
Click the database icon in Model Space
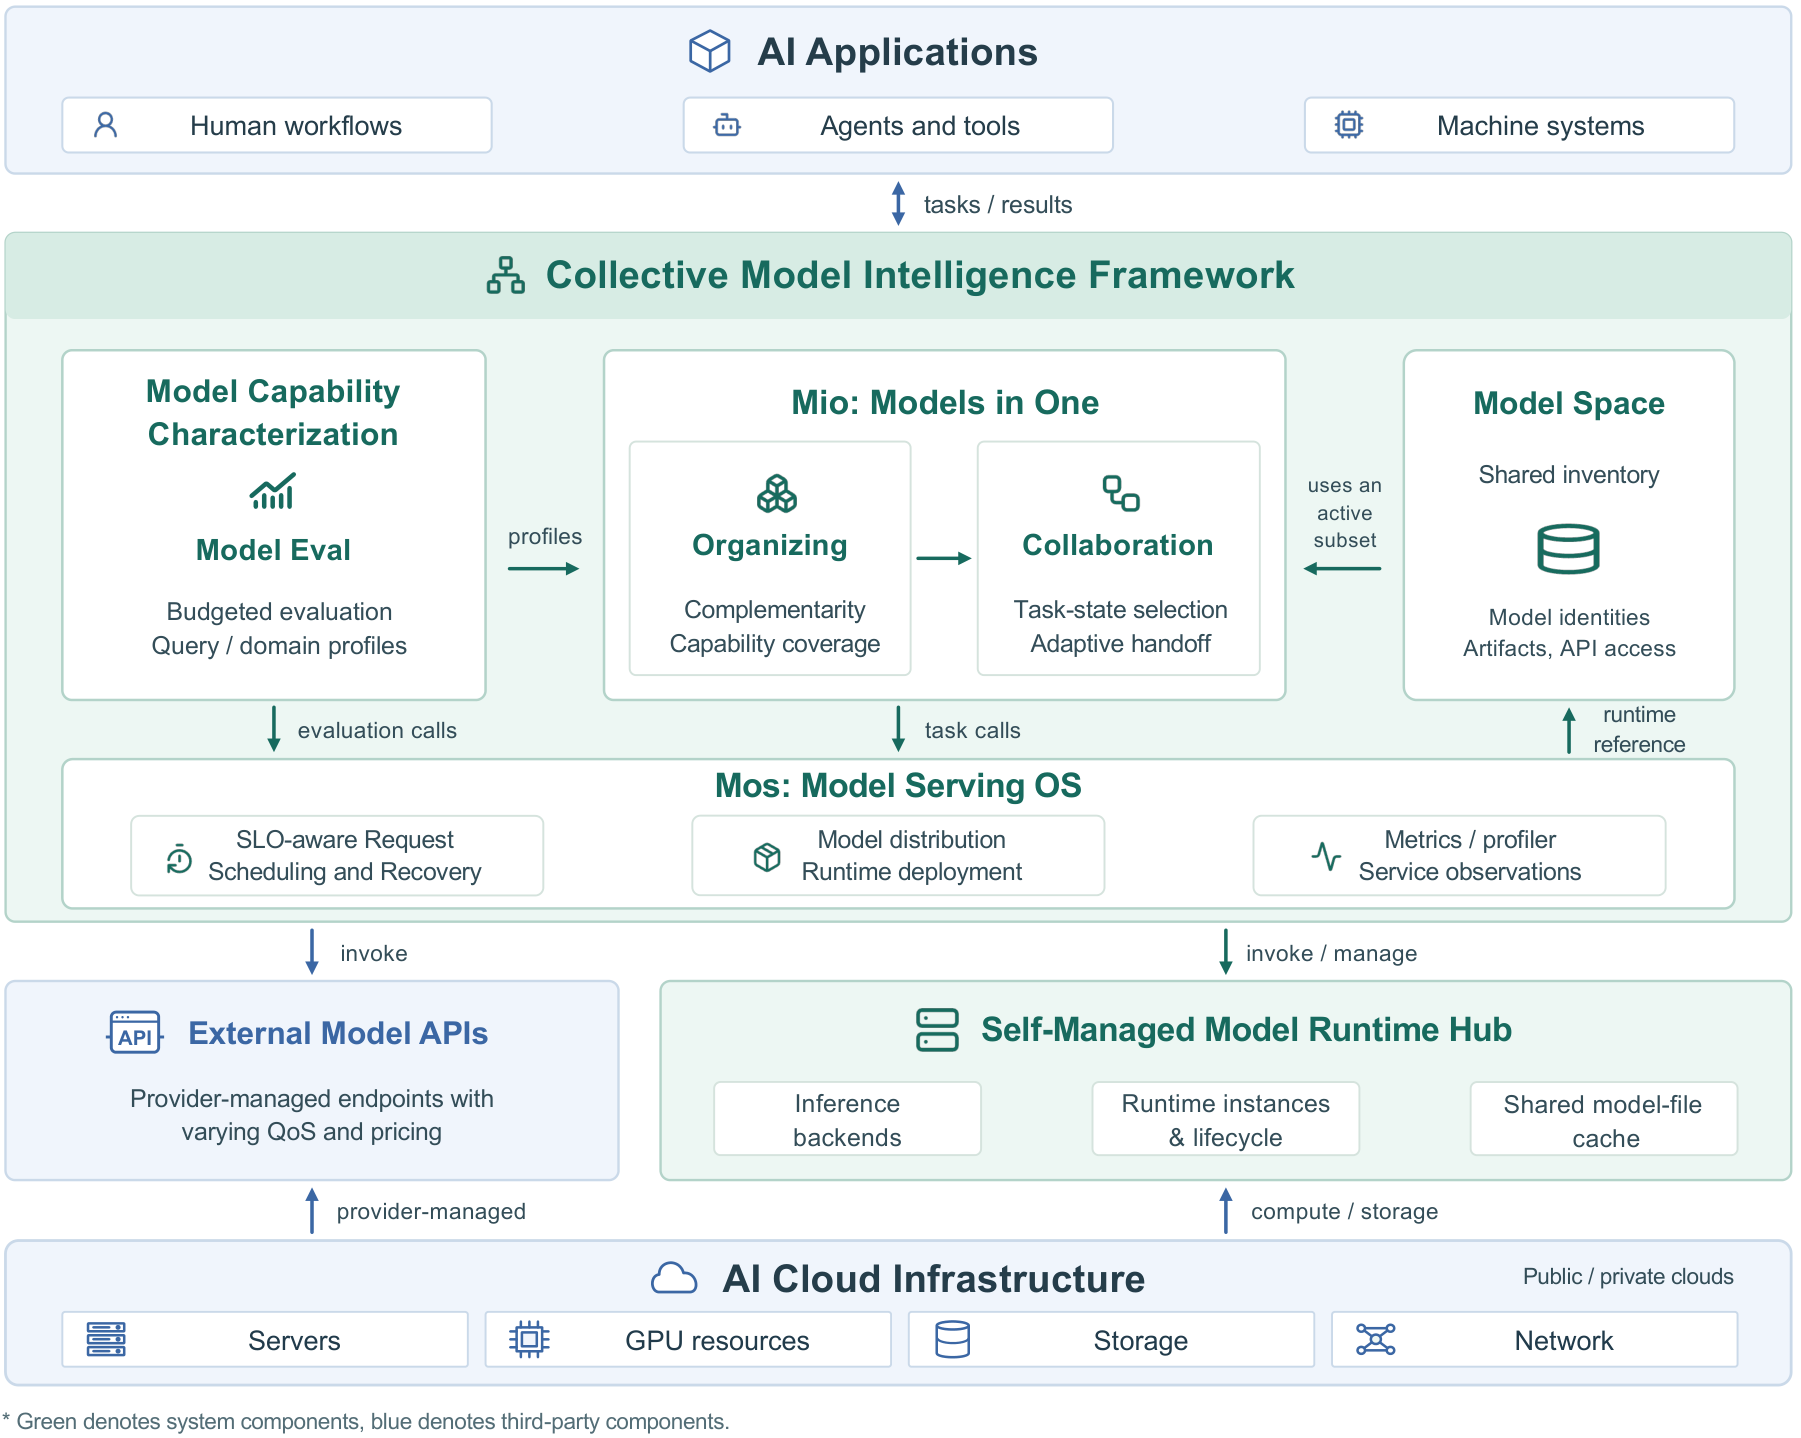[x=1568, y=549]
